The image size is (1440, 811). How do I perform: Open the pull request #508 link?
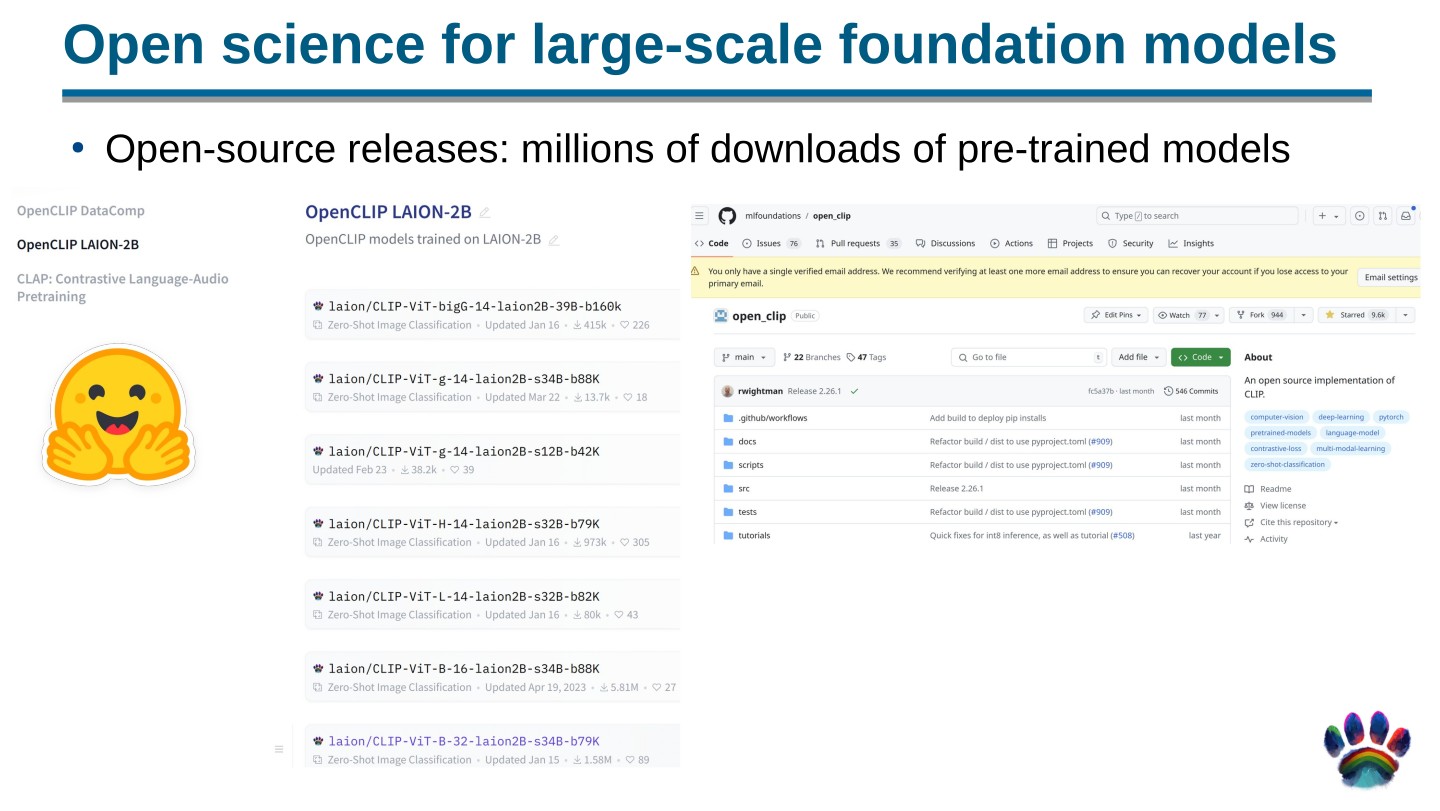pyautogui.click(x=1123, y=536)
